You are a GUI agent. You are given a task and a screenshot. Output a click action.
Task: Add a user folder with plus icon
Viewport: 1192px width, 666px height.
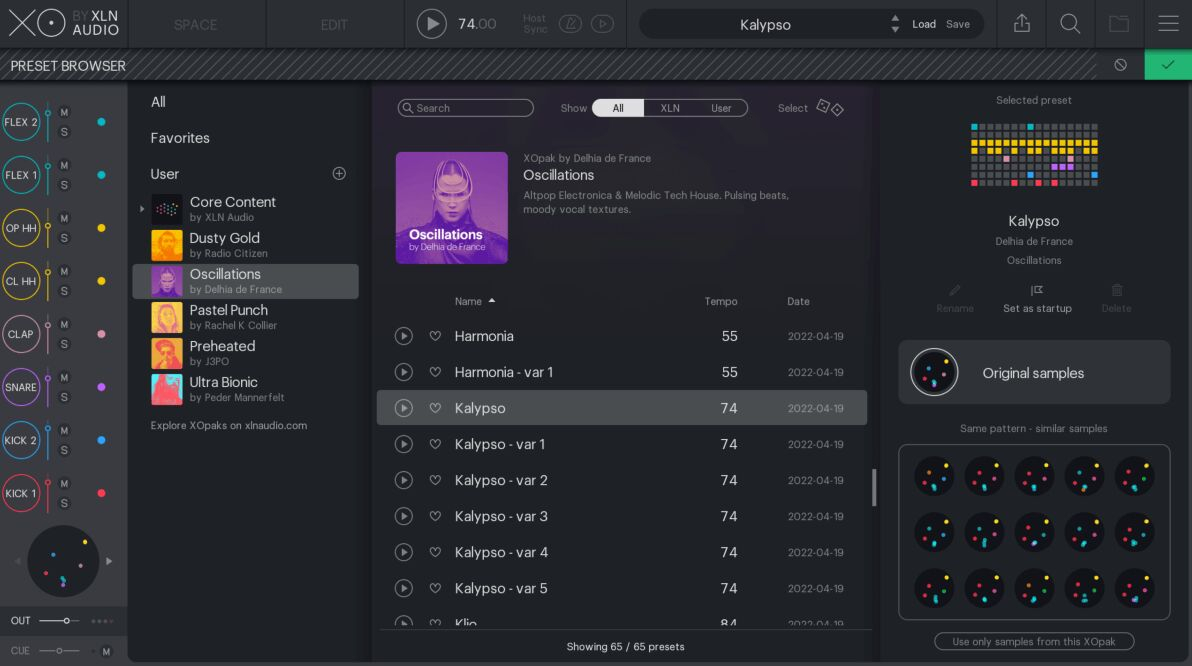coord(339,174)
